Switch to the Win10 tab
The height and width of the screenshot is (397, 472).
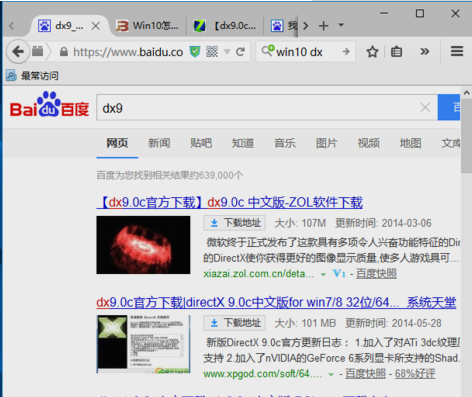click(x=148, y=26)
